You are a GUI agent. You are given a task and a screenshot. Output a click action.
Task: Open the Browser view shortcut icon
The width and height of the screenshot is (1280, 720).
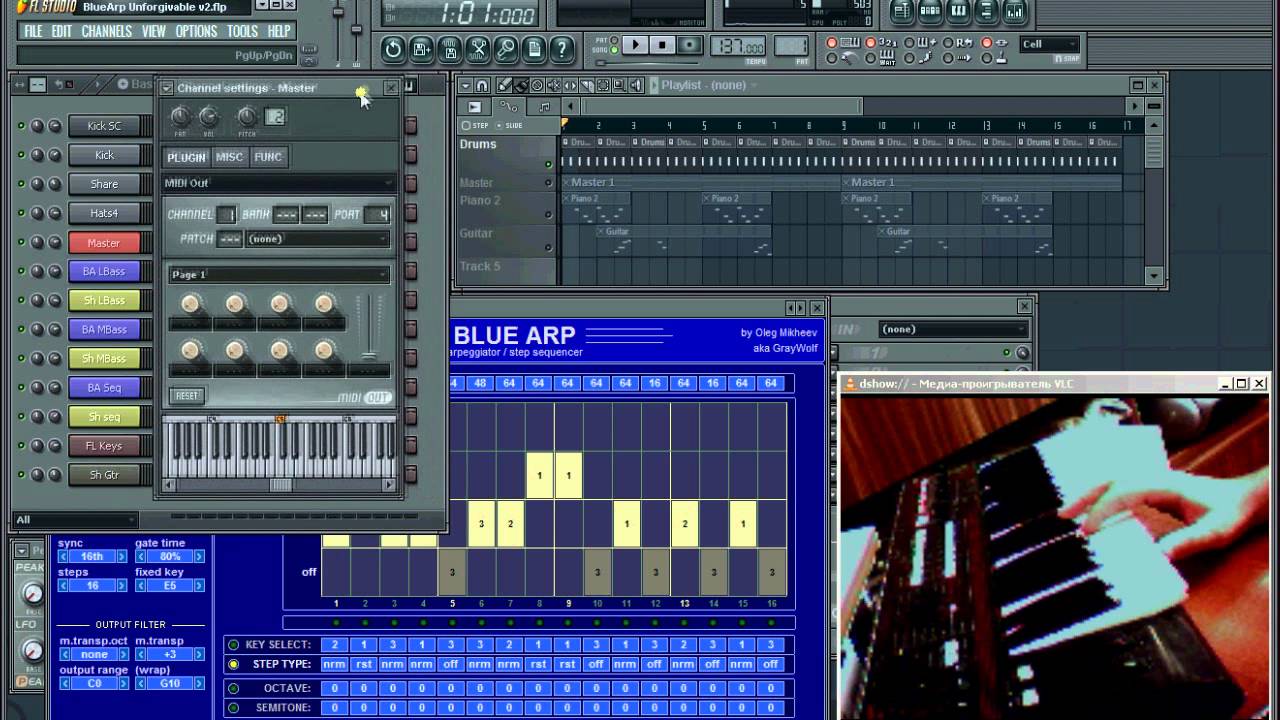pos(986,12)
